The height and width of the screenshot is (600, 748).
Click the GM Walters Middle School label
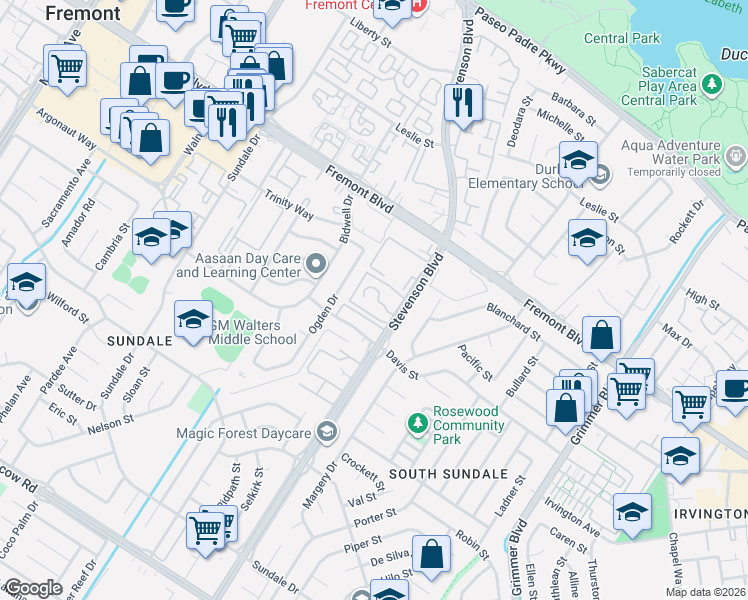pyautogui.click(x=253, y=332)
